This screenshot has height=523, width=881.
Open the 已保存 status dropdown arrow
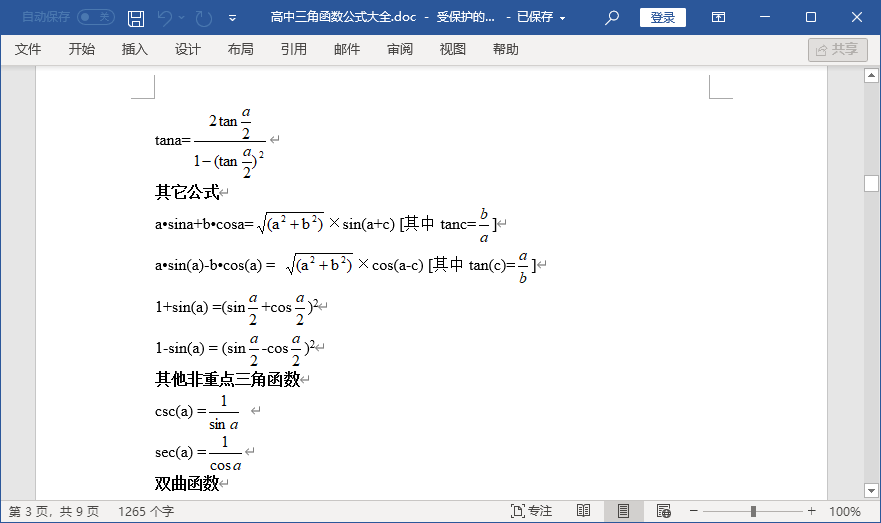pos(563,18)
